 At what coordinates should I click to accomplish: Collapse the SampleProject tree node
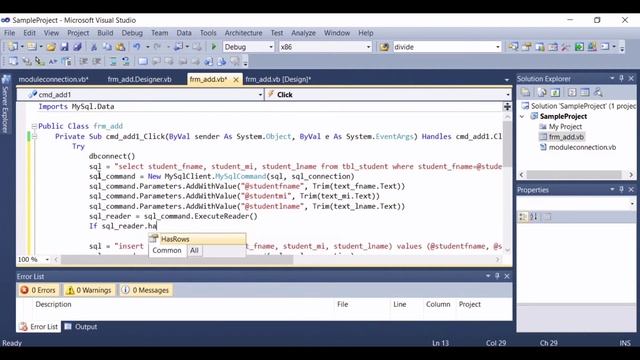coord(522,116)
